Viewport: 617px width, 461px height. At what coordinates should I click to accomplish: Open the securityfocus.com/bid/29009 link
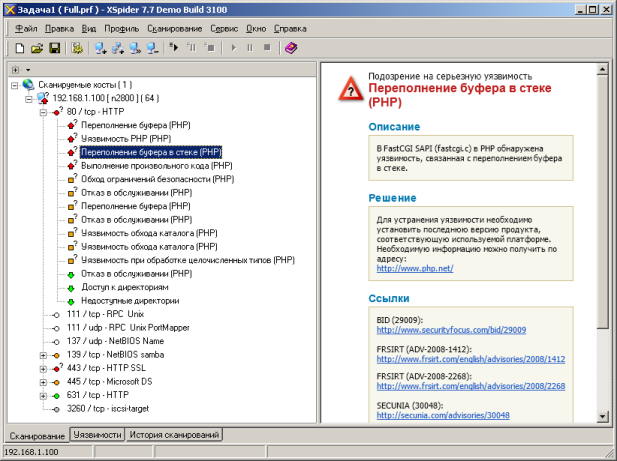pos(451,330)
